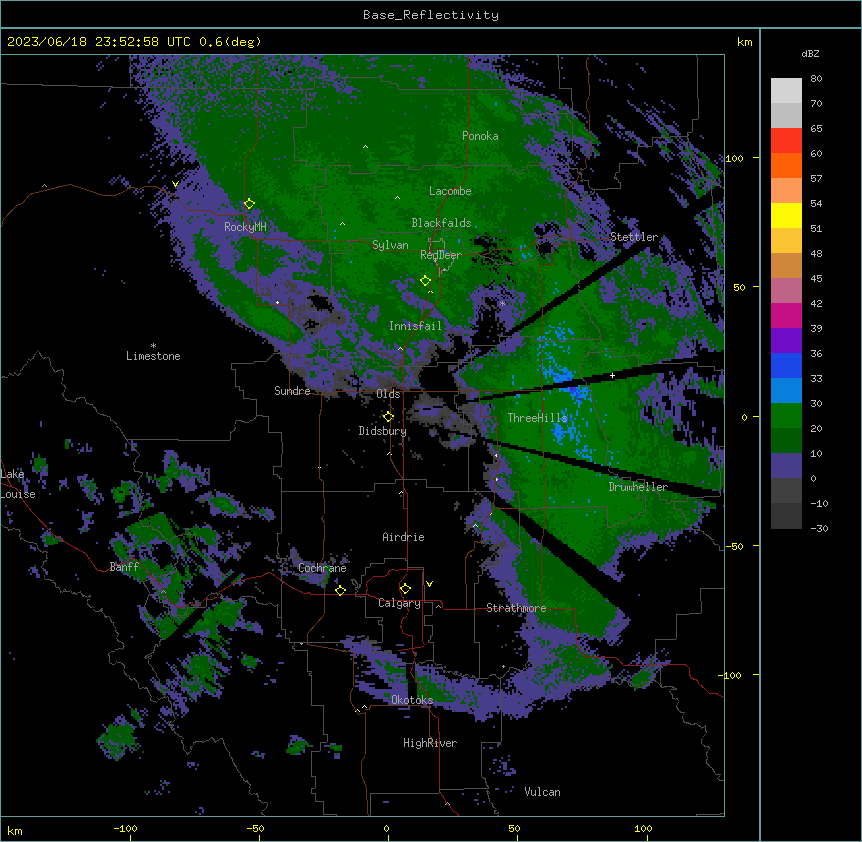Pick the bright yellow swatch in the dBZ legend
This screenshot has width=862, height=842.
[786, 215]
